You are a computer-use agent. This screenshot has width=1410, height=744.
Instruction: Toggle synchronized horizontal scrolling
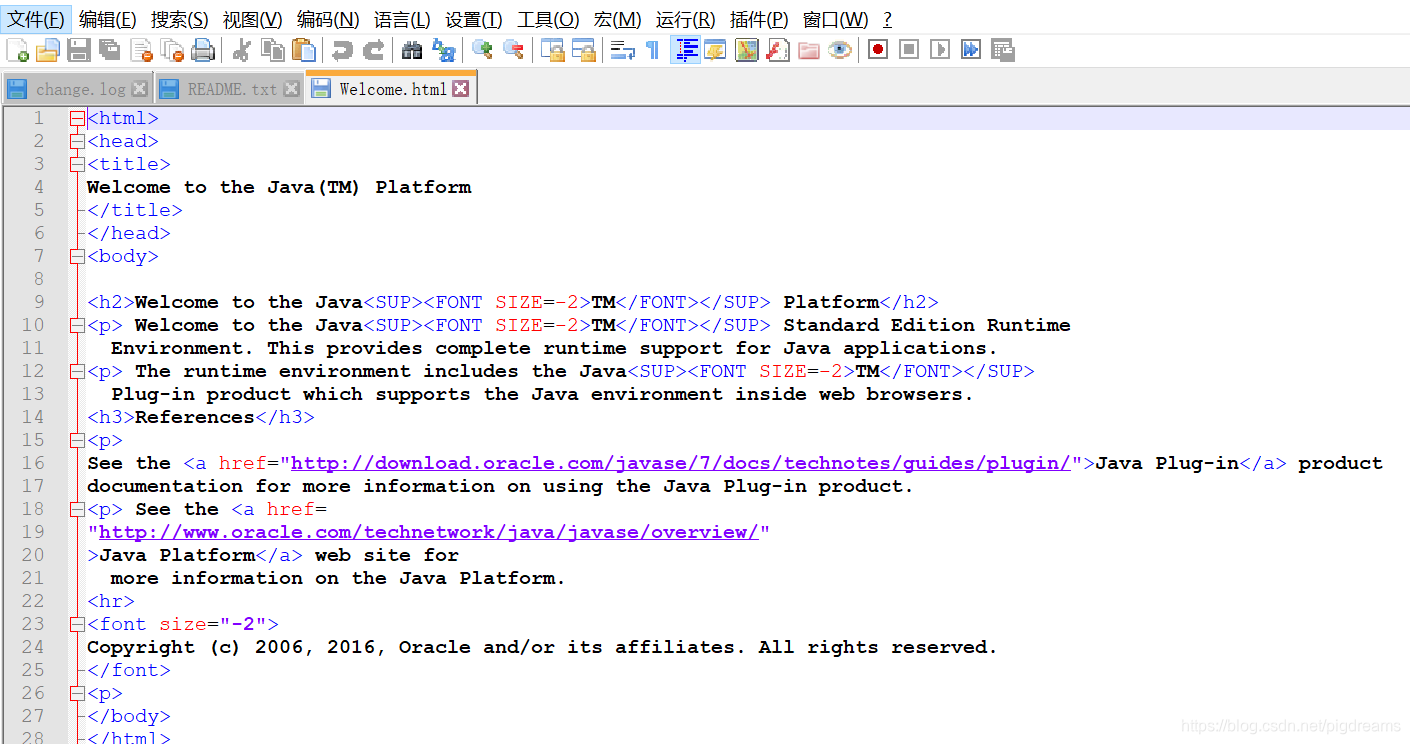click(x=583, y=49)
